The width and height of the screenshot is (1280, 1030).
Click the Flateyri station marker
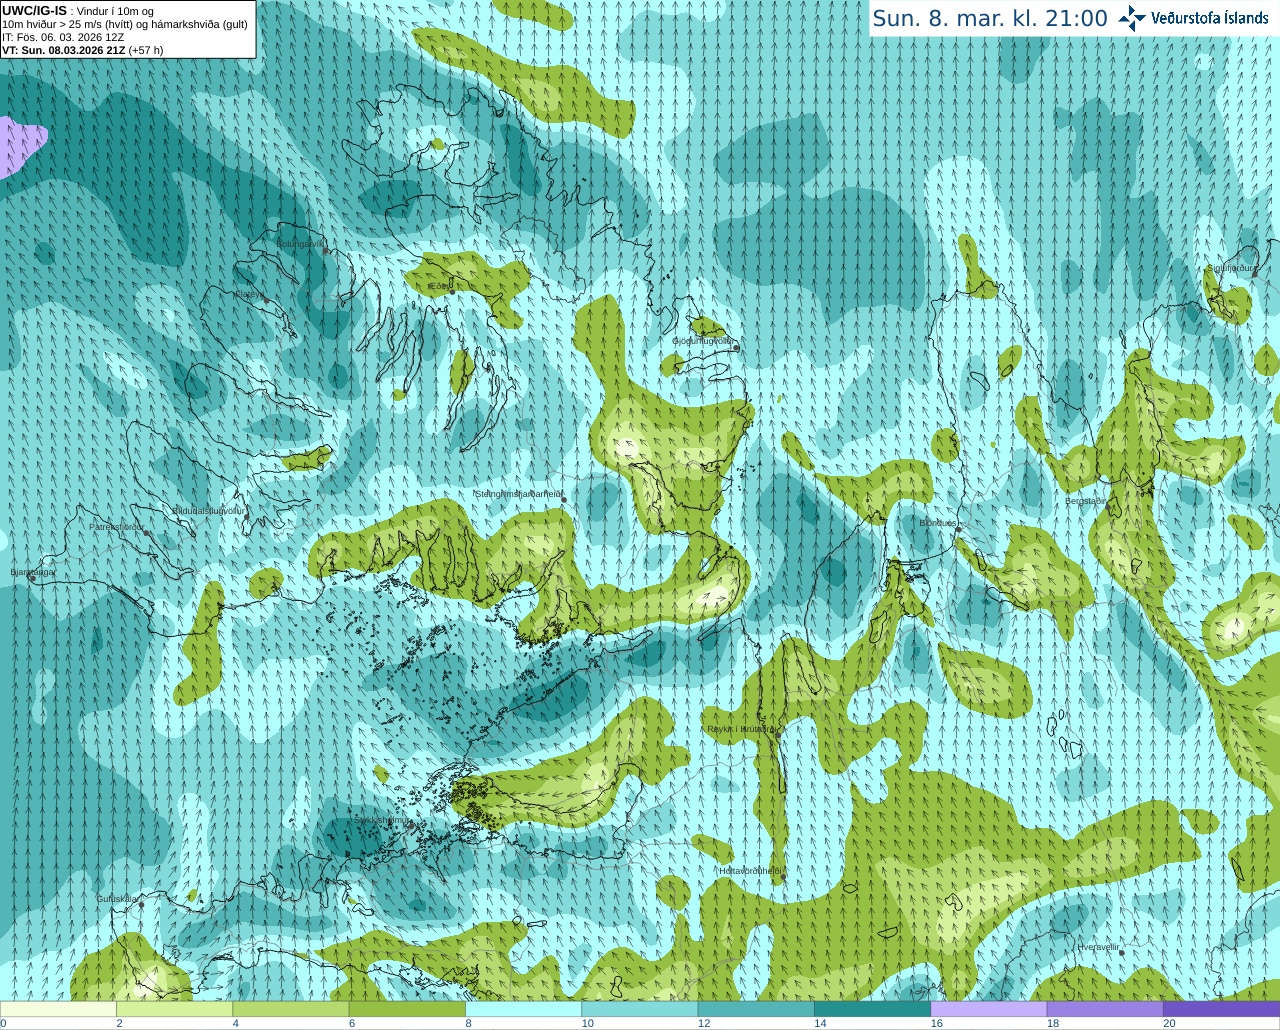point(267,301)
